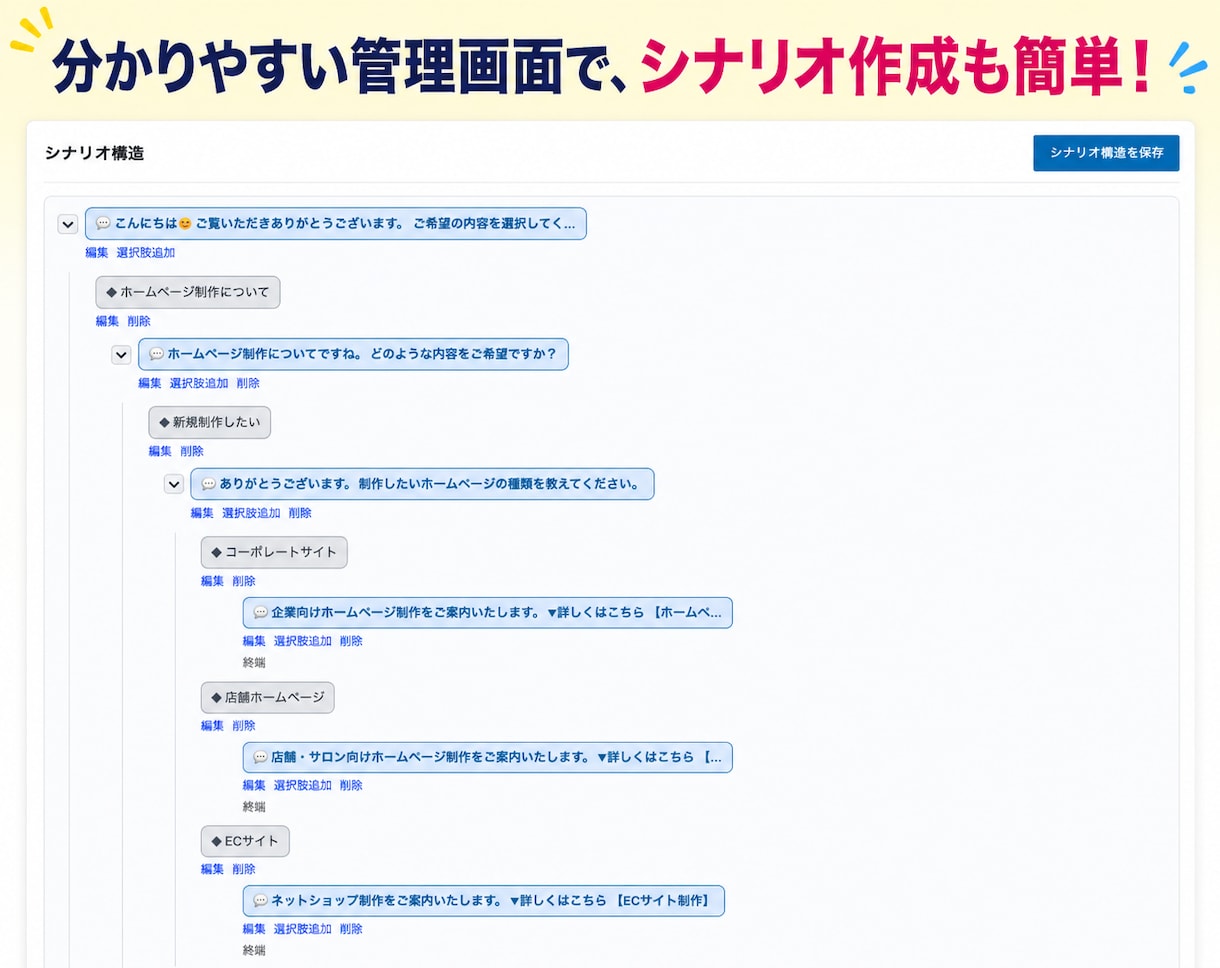Select the ありがとうございます message bubble
Screen dimensions: 1220x968
click(423, 484)
